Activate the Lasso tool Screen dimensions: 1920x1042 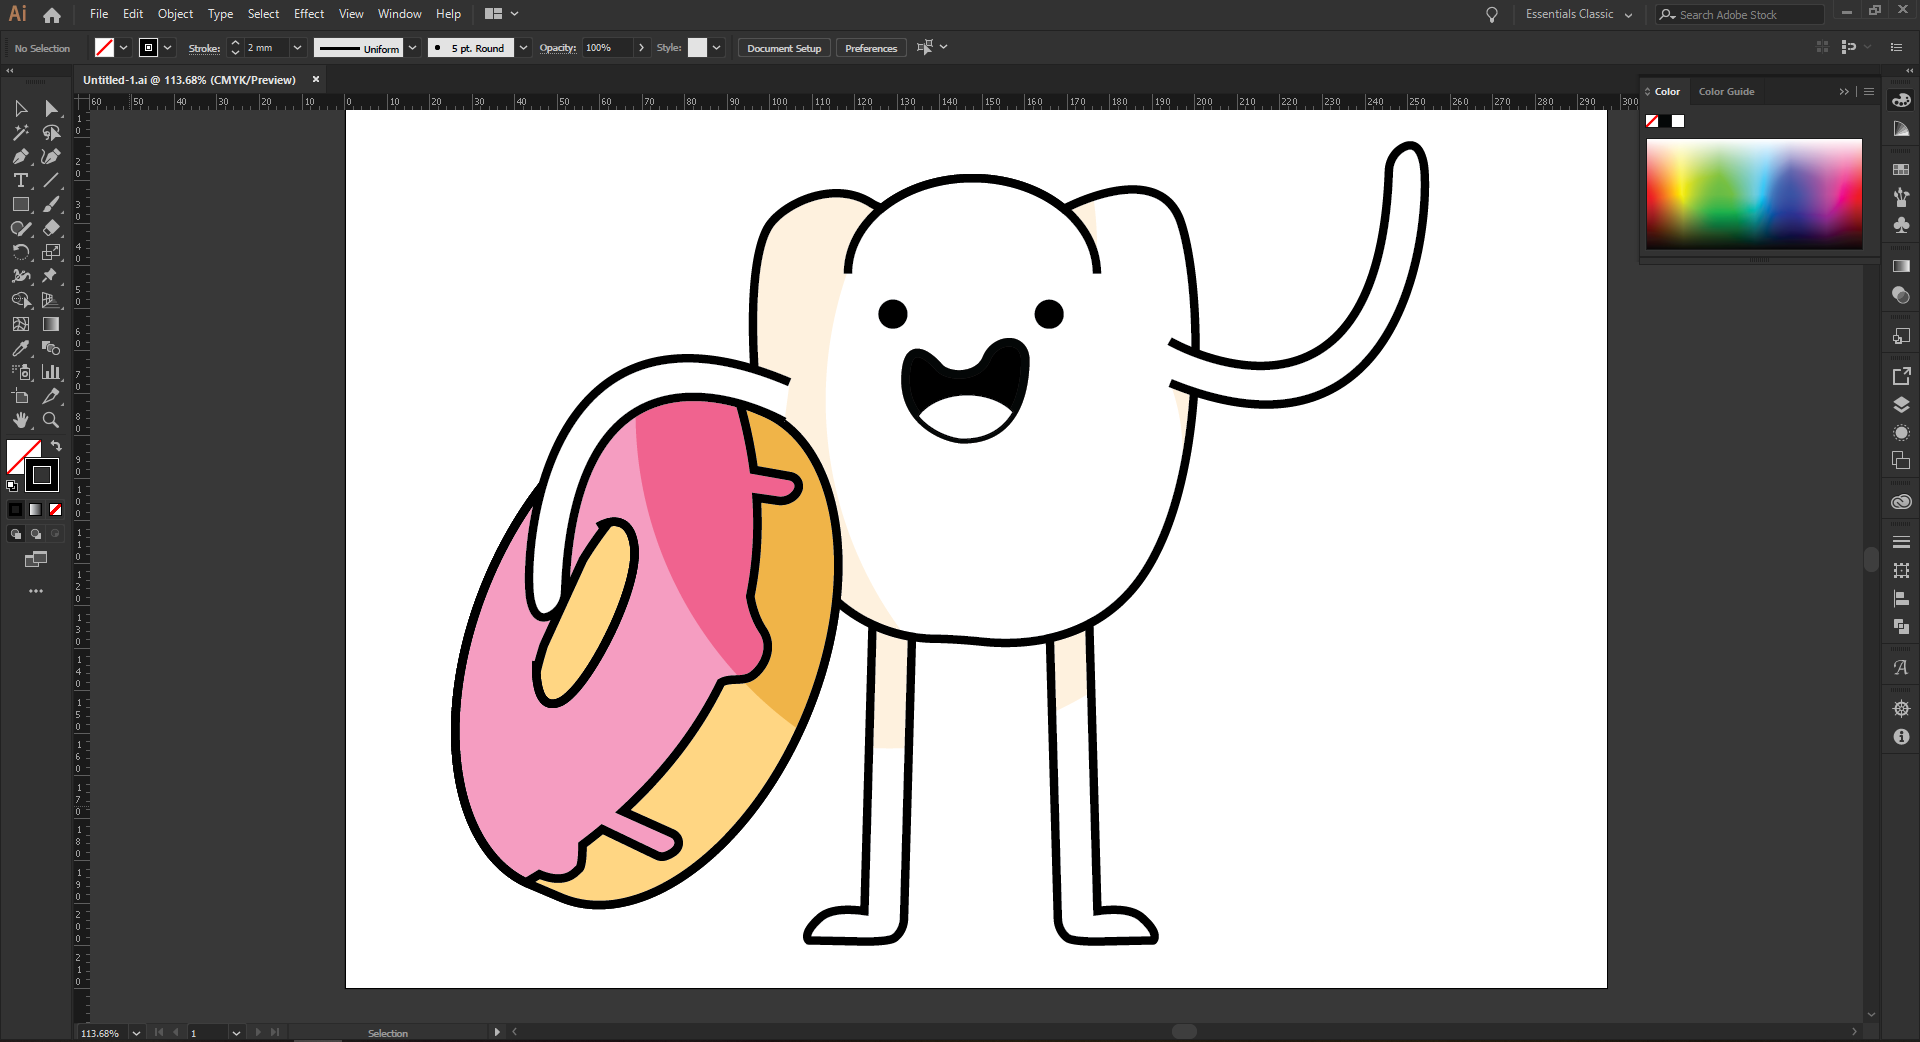(x=51, y=132)
